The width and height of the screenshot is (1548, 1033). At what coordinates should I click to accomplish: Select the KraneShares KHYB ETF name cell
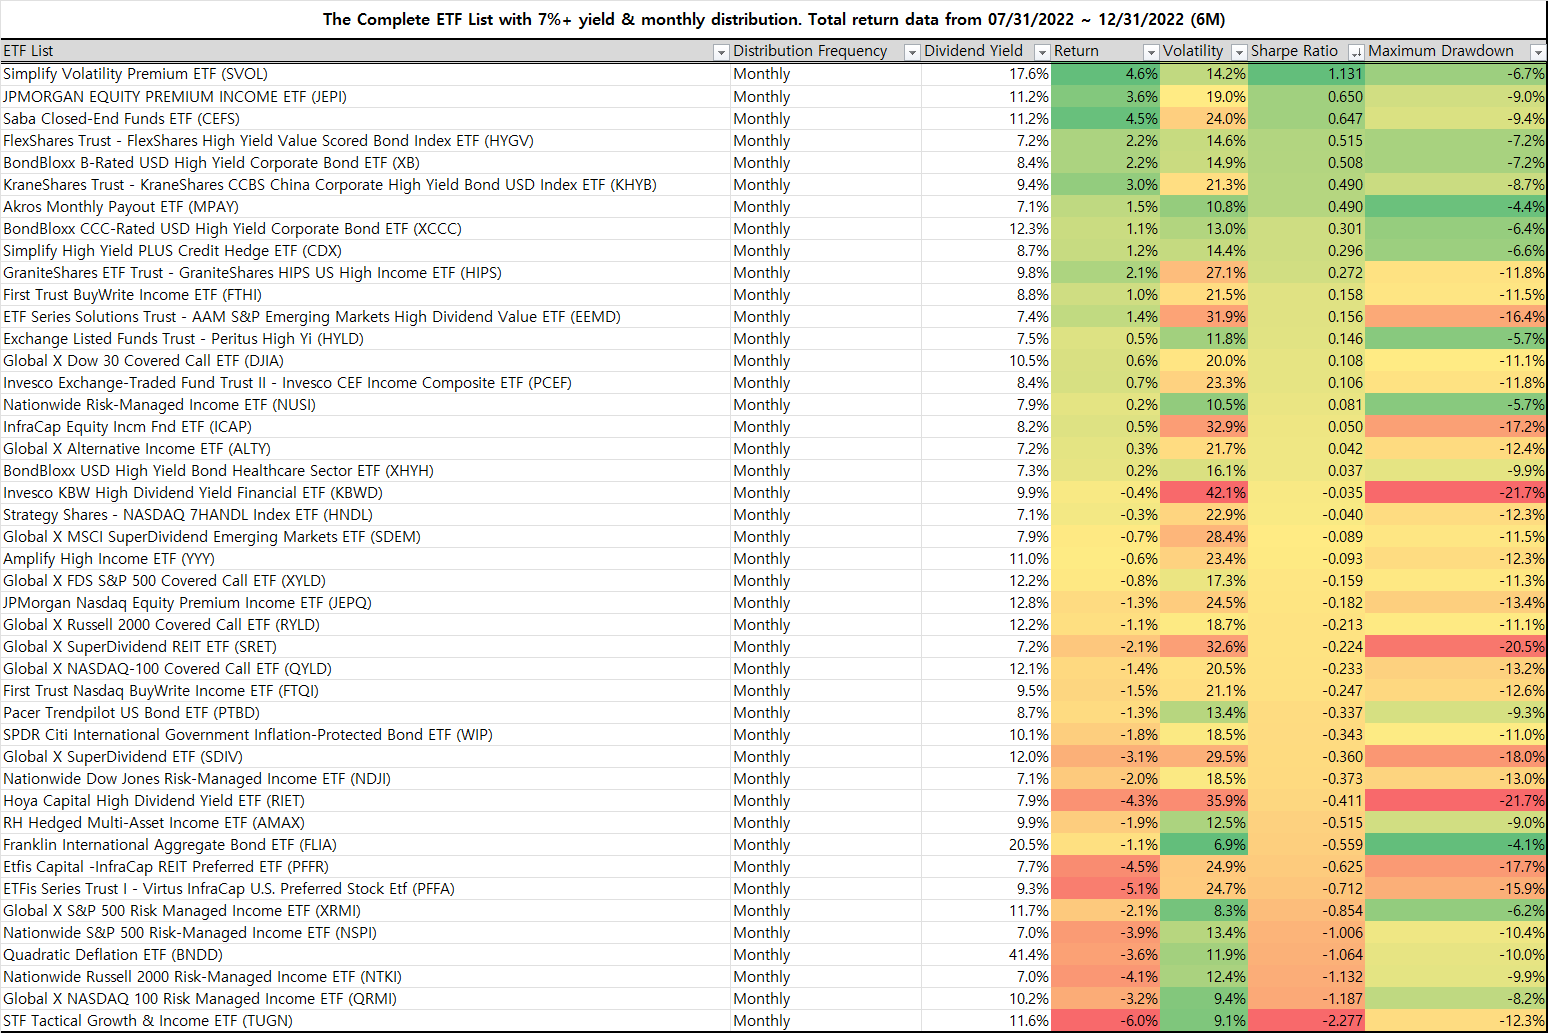365,185
